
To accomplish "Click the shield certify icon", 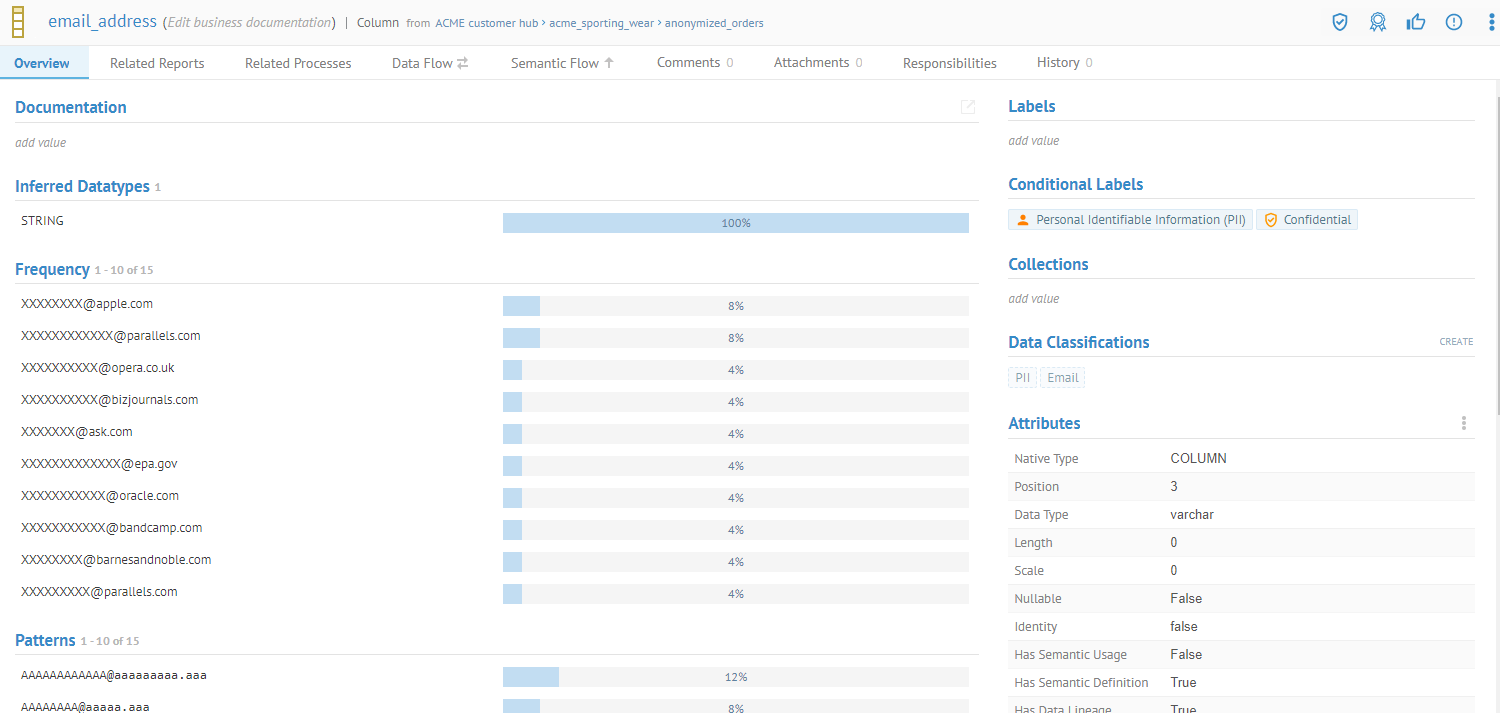I will point(1340,22).
